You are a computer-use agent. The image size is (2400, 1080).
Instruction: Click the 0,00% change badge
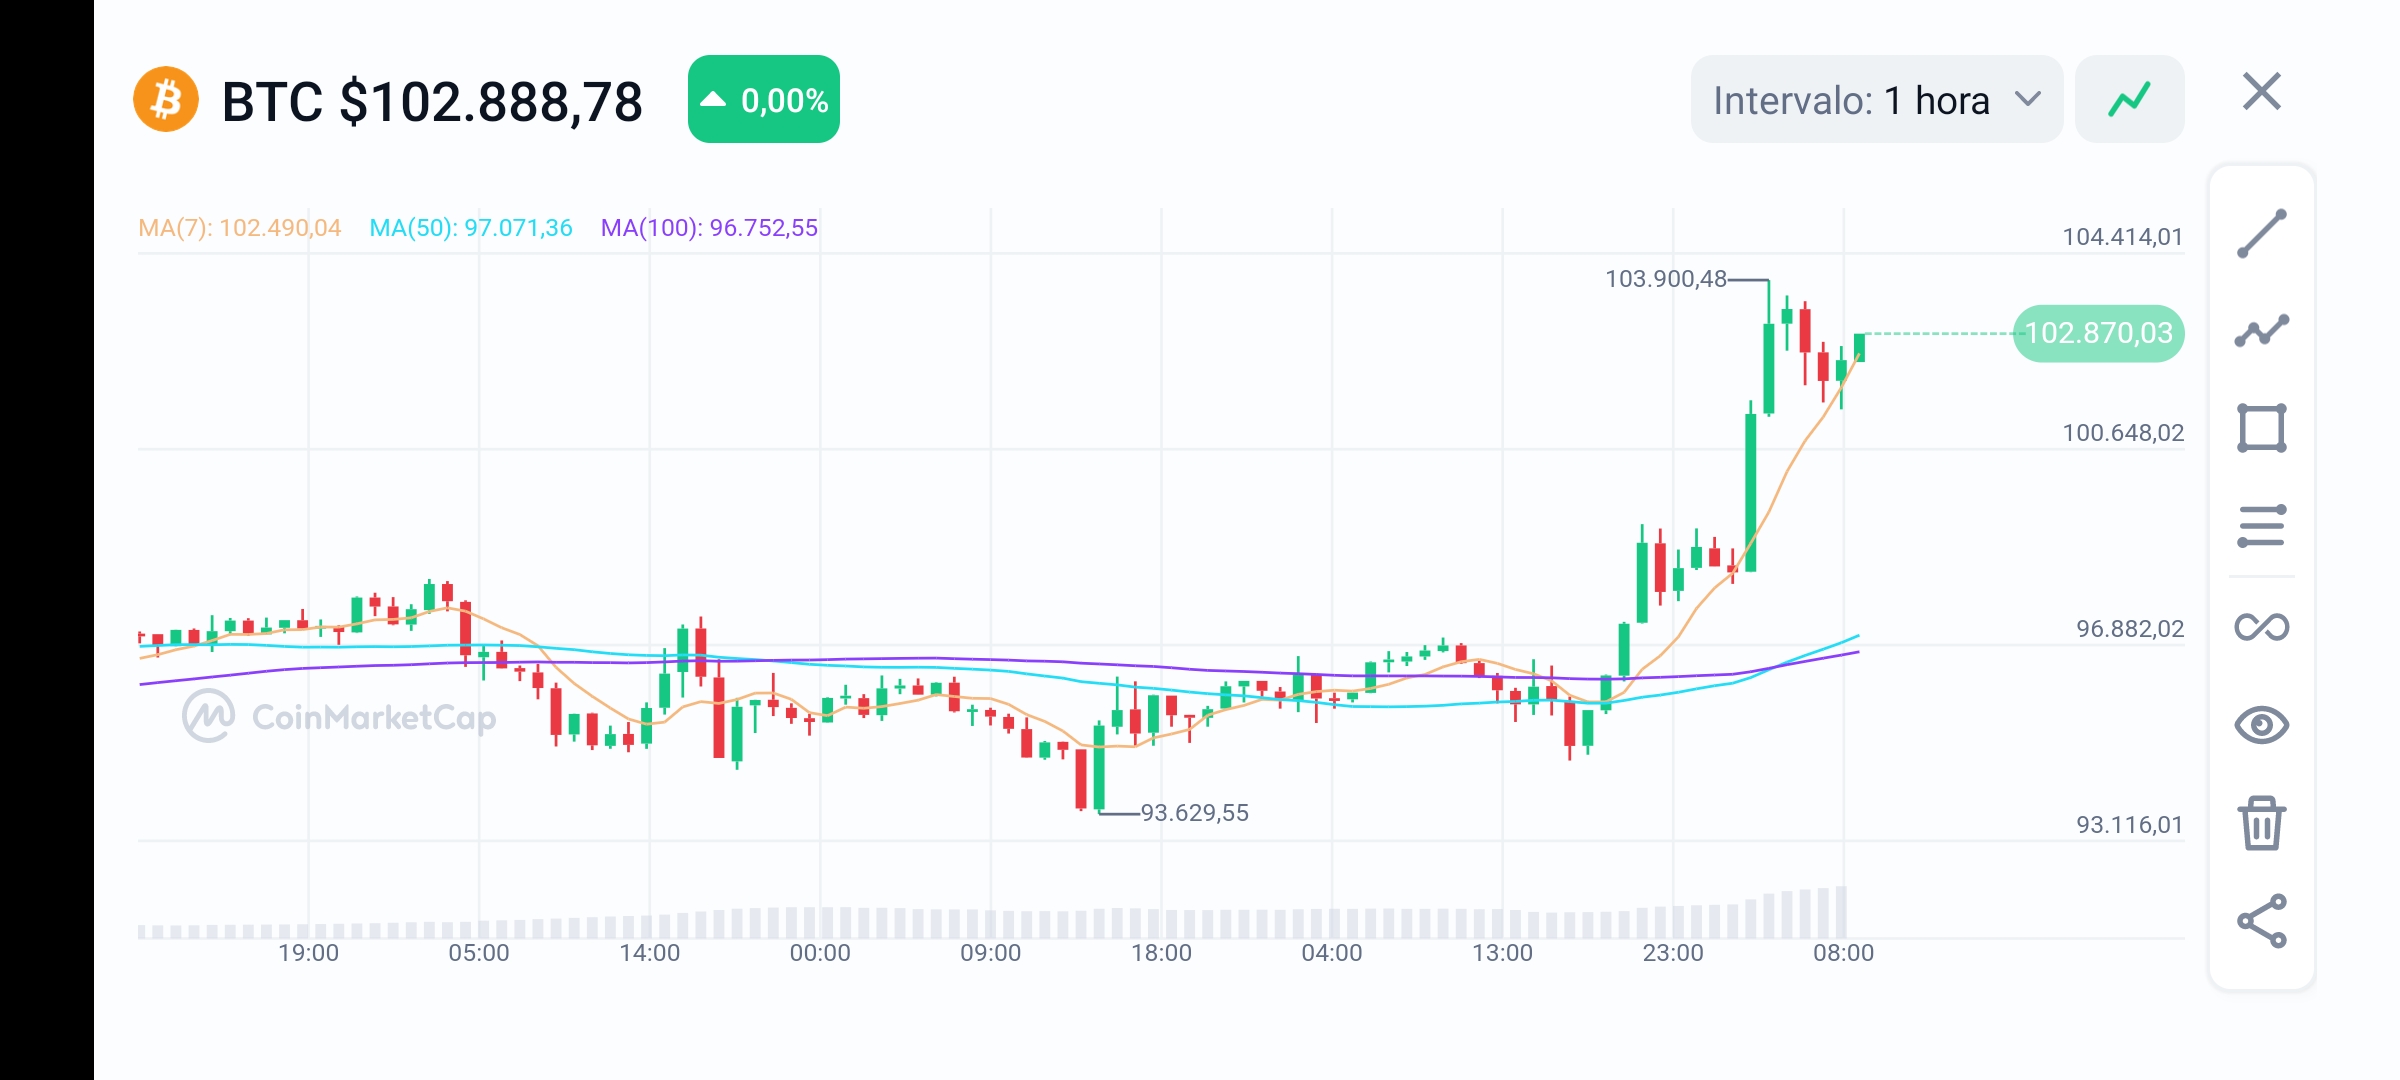click(763, 98)
